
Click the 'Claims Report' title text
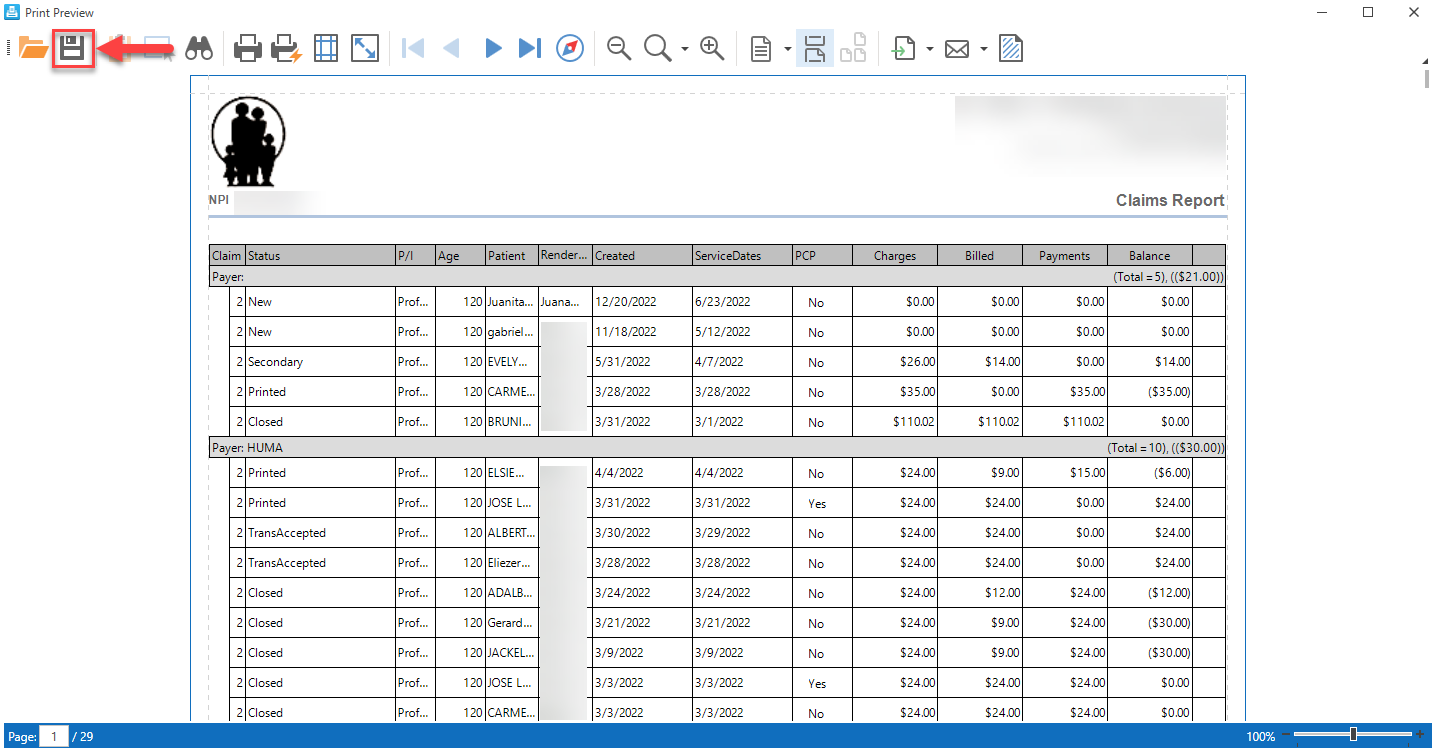tap(1170, 201)
